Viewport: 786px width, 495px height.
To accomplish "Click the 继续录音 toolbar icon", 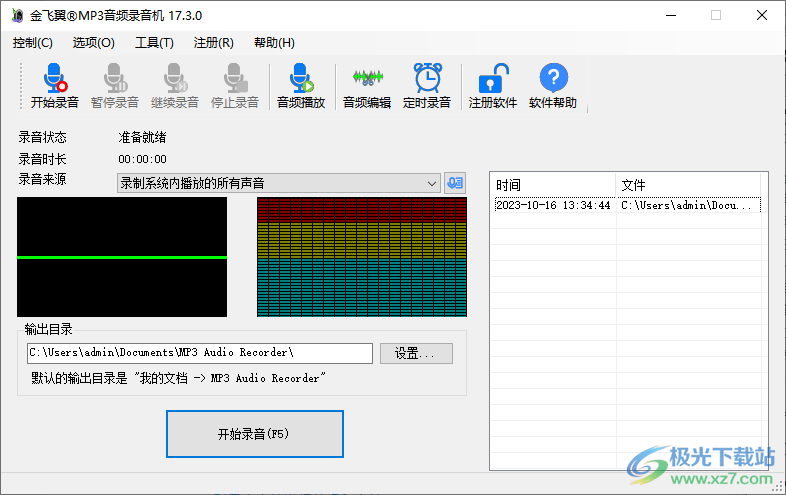I will pyautogui.click(x=174, y=86).
